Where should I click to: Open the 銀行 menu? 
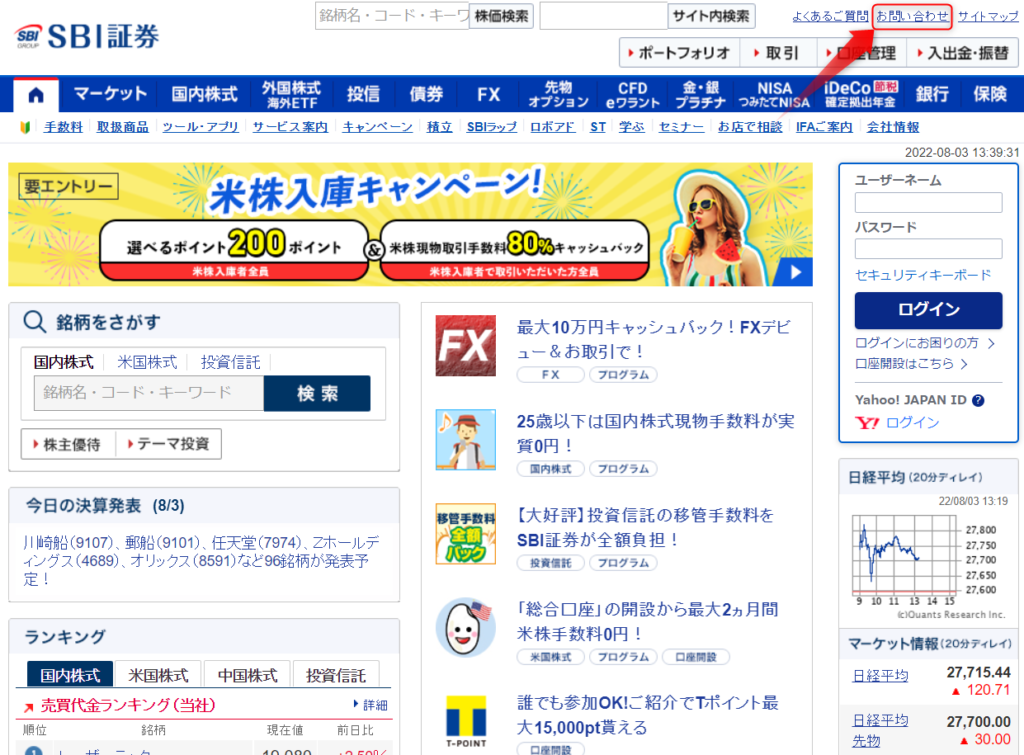tap(932, 95)
